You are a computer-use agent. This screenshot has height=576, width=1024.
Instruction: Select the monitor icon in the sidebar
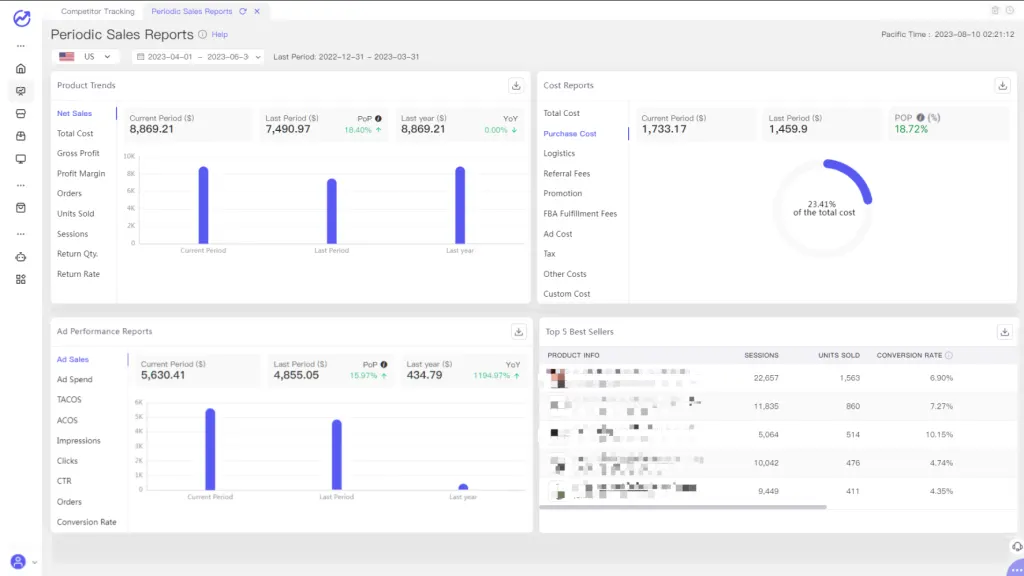coord(20,156)
